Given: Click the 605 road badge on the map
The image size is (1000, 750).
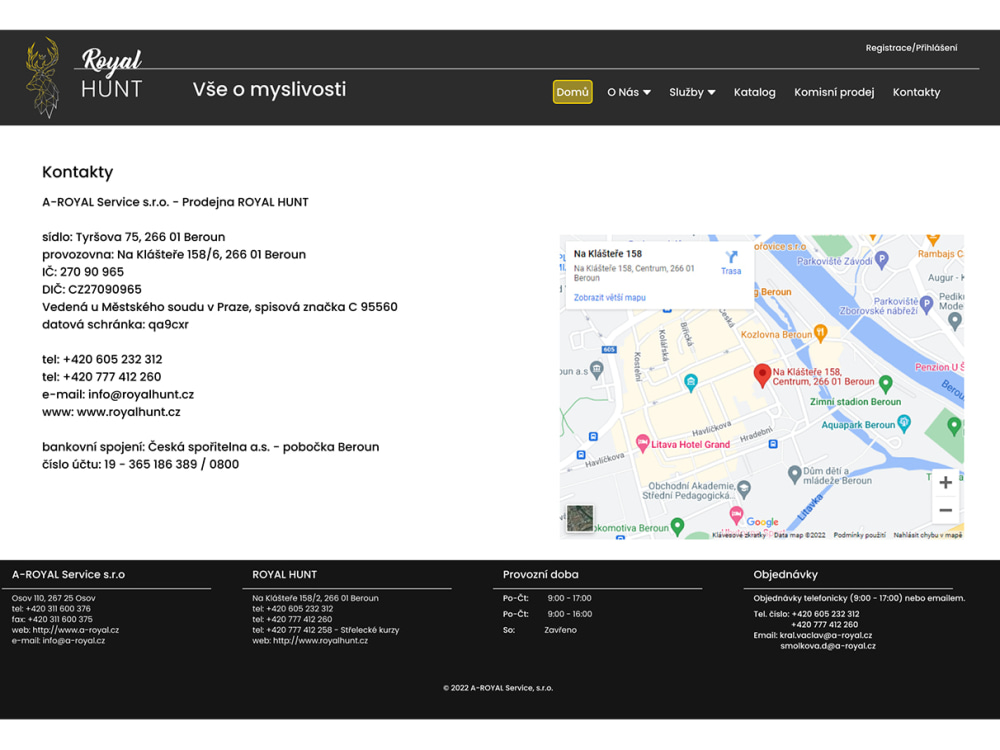Looking at the screenshot, I should (608, 349).
